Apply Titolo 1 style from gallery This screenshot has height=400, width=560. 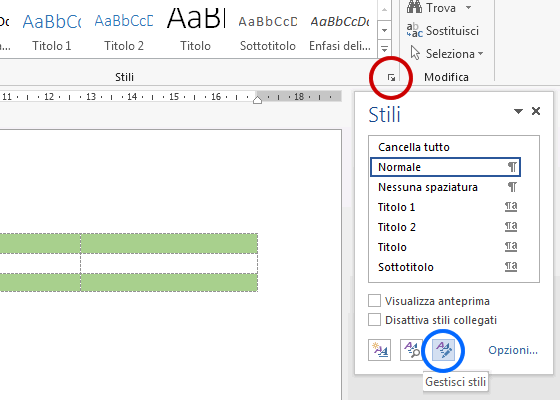click(x=52, y=29)
